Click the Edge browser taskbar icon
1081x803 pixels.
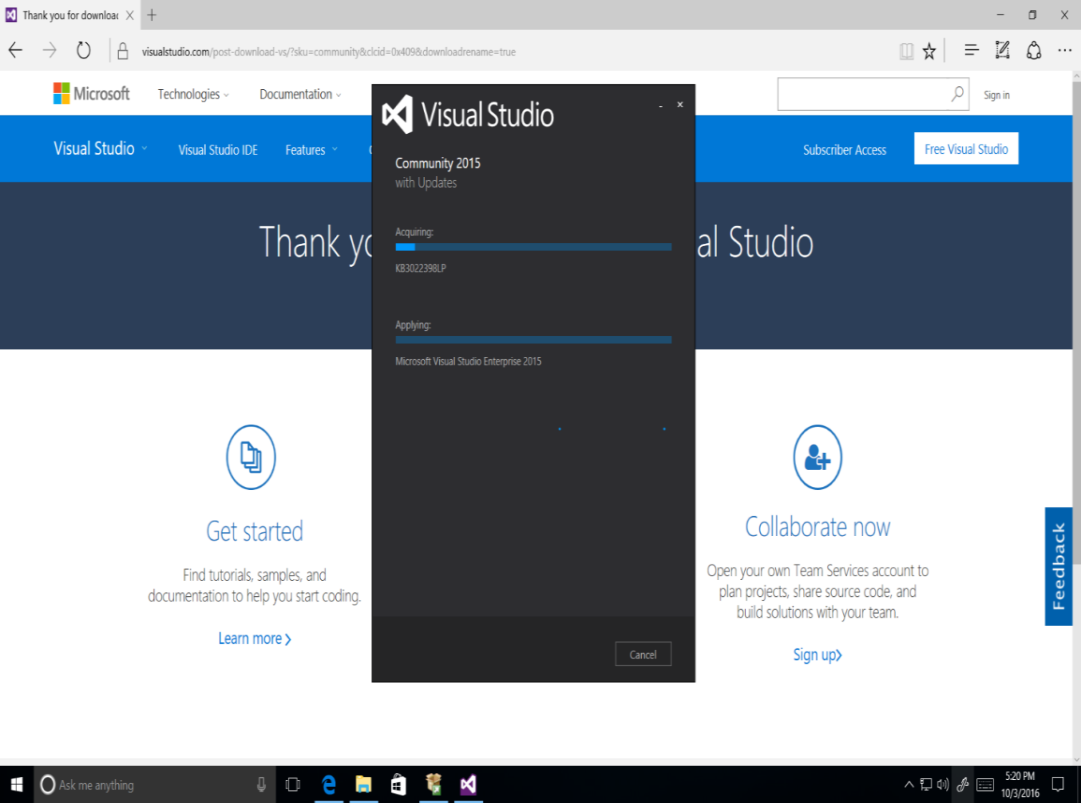(x=329, y=784)
